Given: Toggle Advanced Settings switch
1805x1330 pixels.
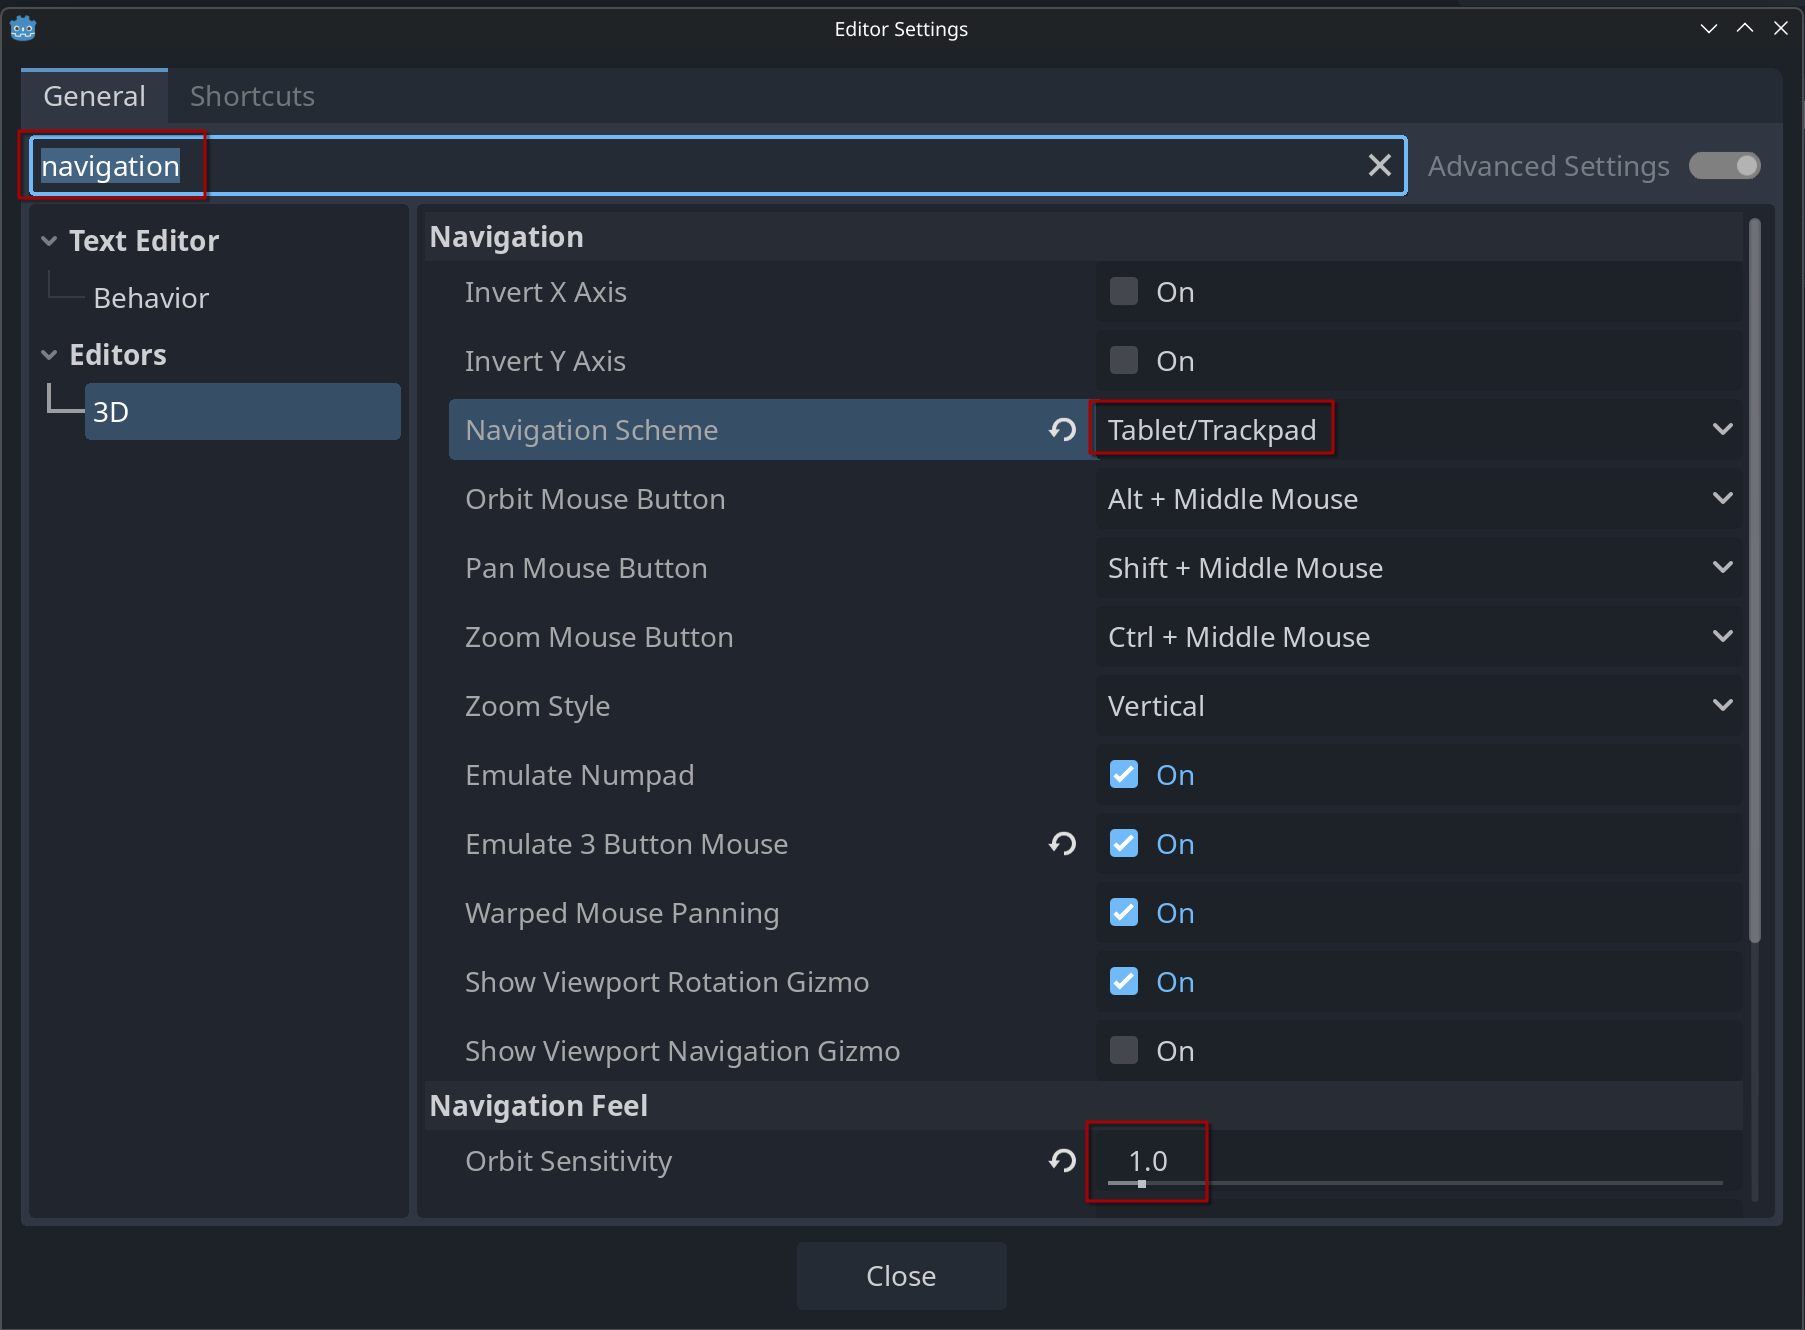Looking at the screenshot, I should point(1725,166).
